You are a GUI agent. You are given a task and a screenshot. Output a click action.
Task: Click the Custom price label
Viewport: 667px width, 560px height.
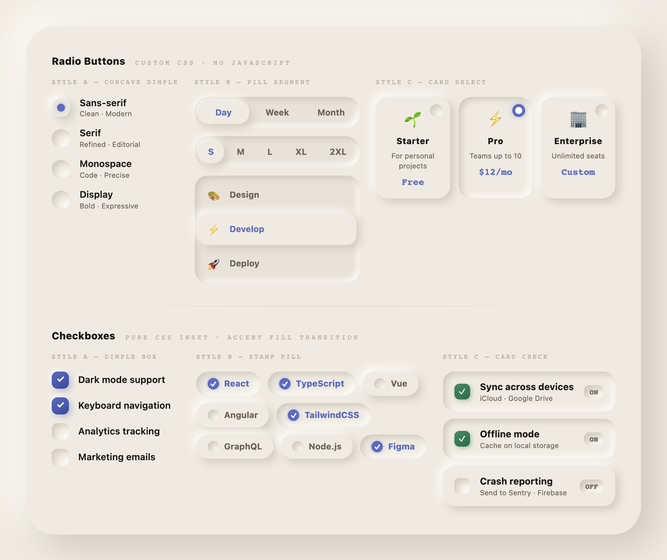(578, 172)
